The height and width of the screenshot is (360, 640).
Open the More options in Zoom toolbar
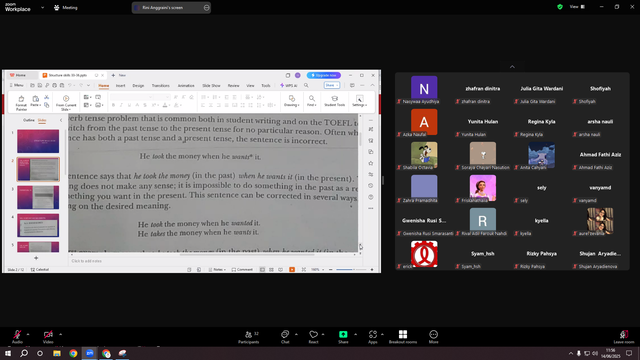(433, 337)
